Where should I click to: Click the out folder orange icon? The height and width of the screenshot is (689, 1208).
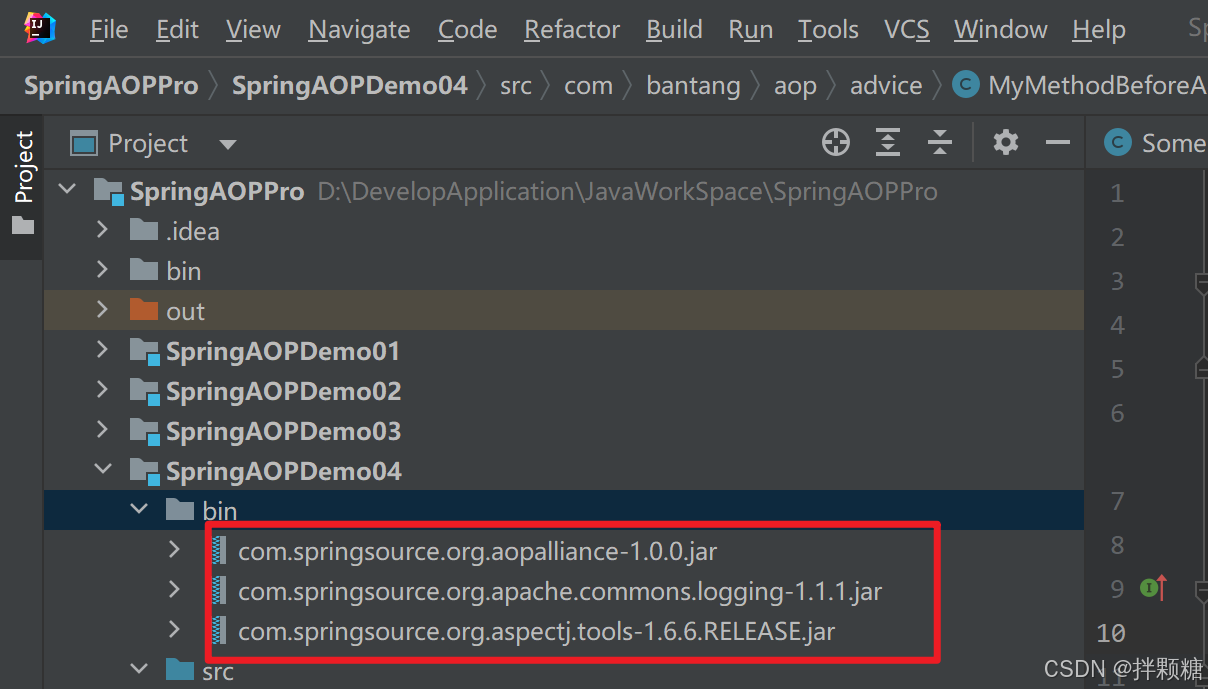click(x=144, y=309)
